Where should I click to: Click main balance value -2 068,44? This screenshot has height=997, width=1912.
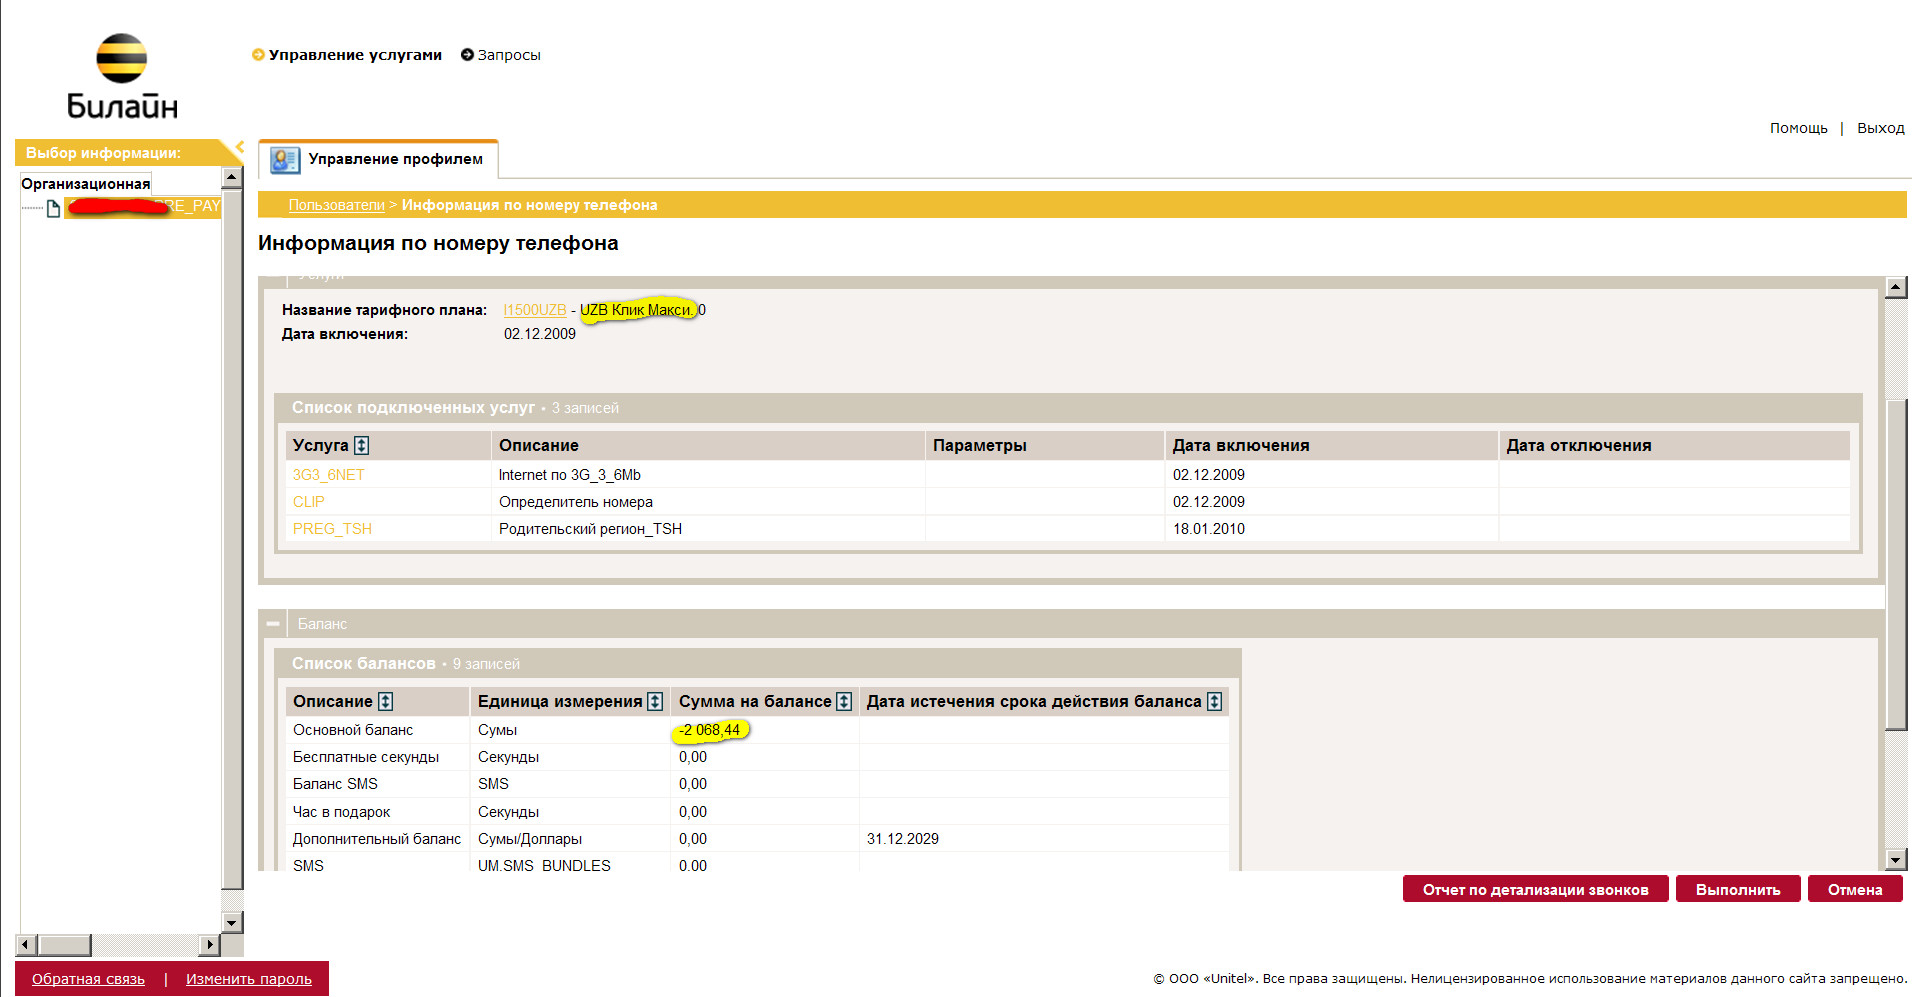click(710, 730)
